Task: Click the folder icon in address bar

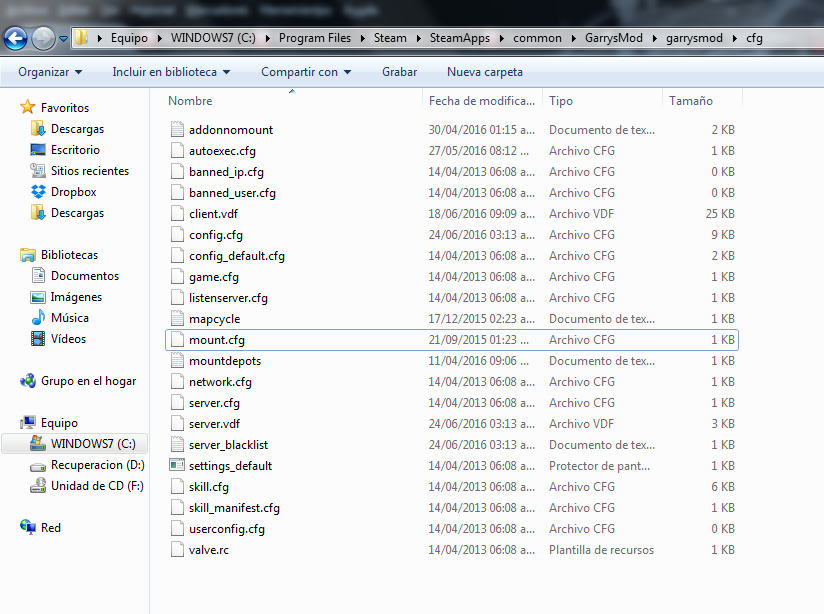Action: [x=81, y=37]
